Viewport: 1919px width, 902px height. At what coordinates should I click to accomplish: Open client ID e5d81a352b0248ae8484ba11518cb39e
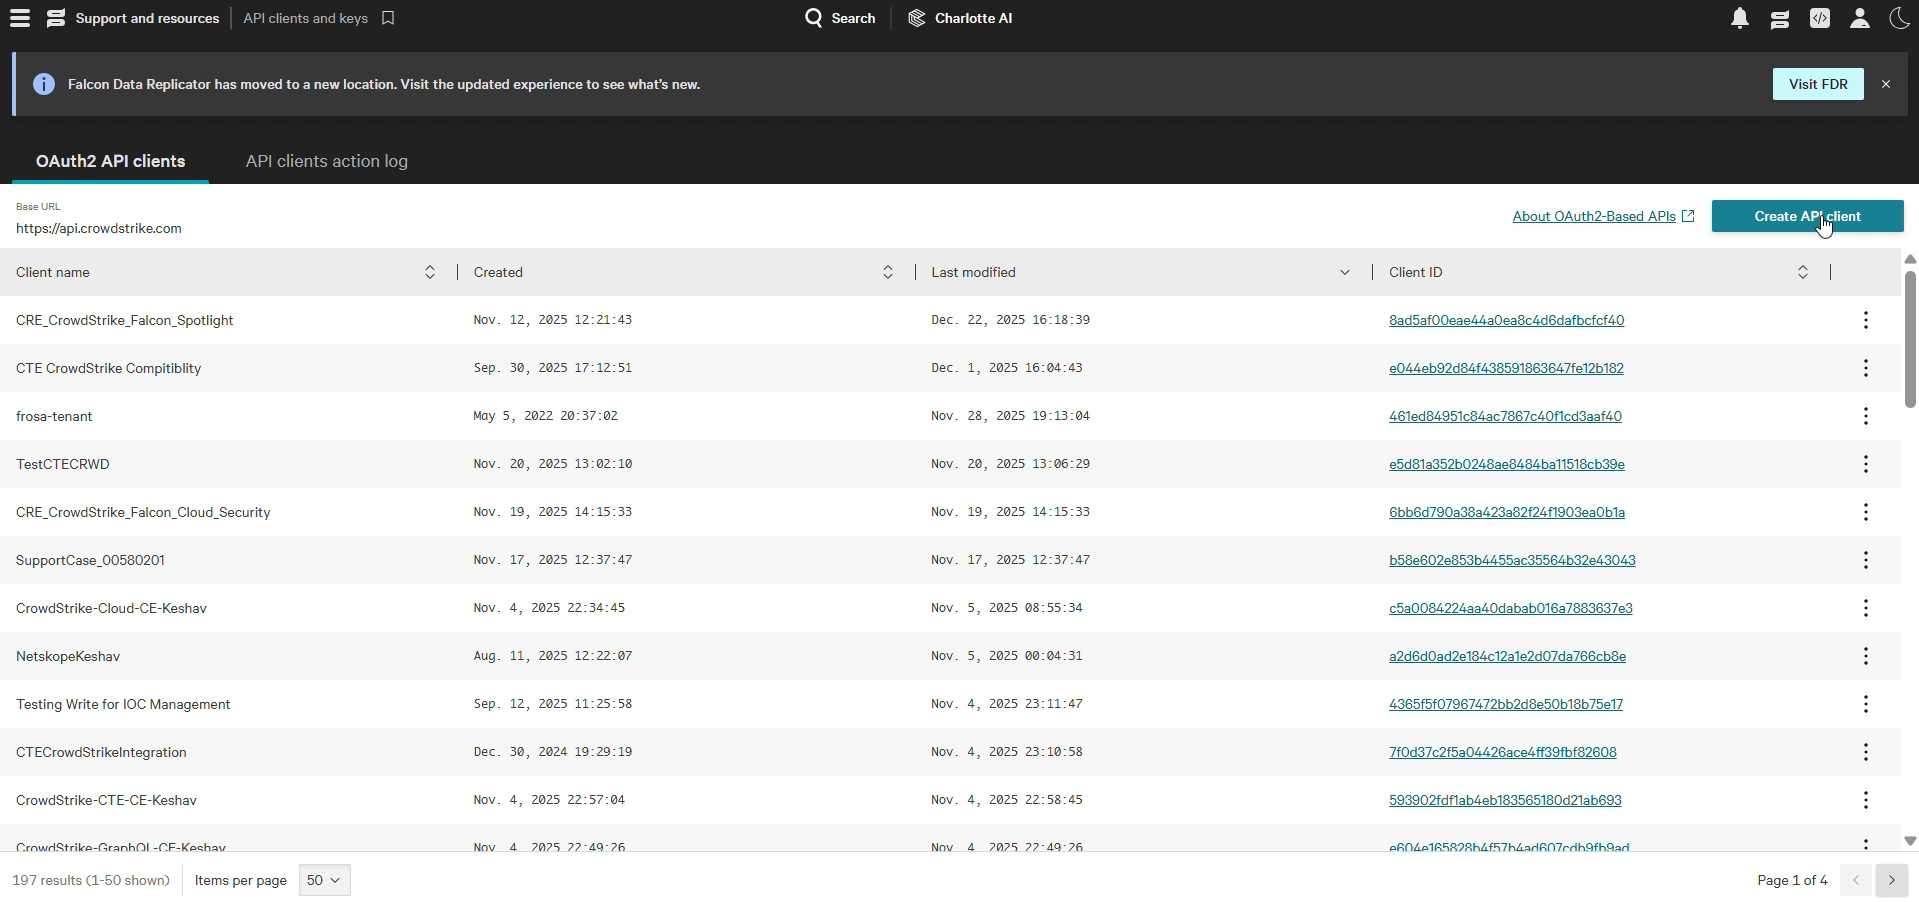click(1506, 464)
